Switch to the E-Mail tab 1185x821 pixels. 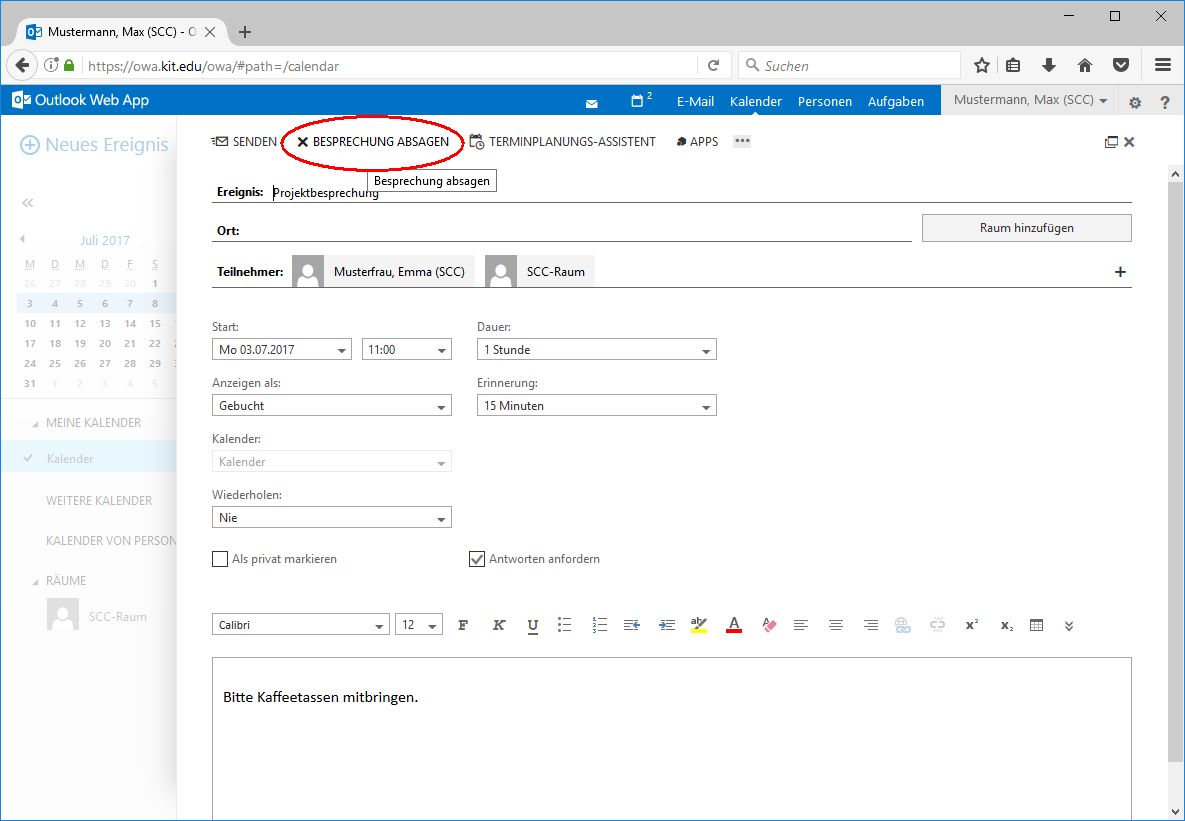click(x=695, y=101)
